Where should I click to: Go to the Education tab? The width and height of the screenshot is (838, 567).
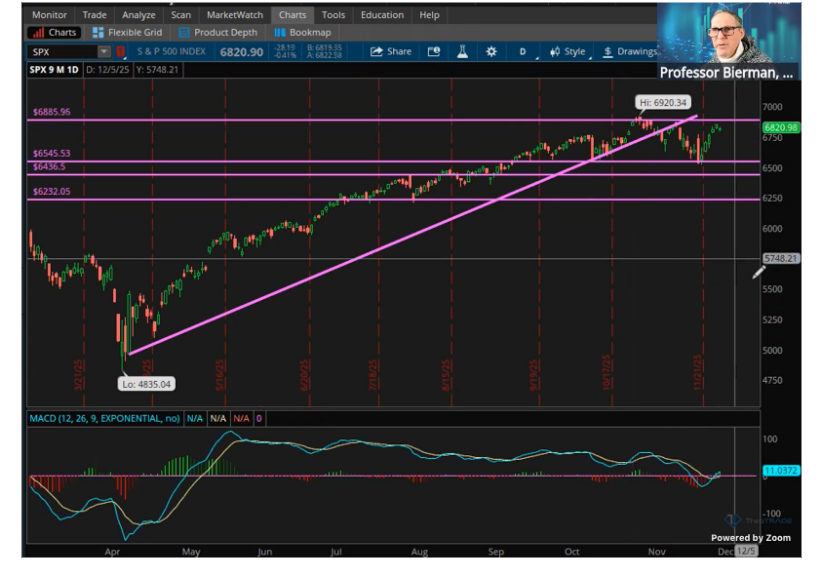382,15
